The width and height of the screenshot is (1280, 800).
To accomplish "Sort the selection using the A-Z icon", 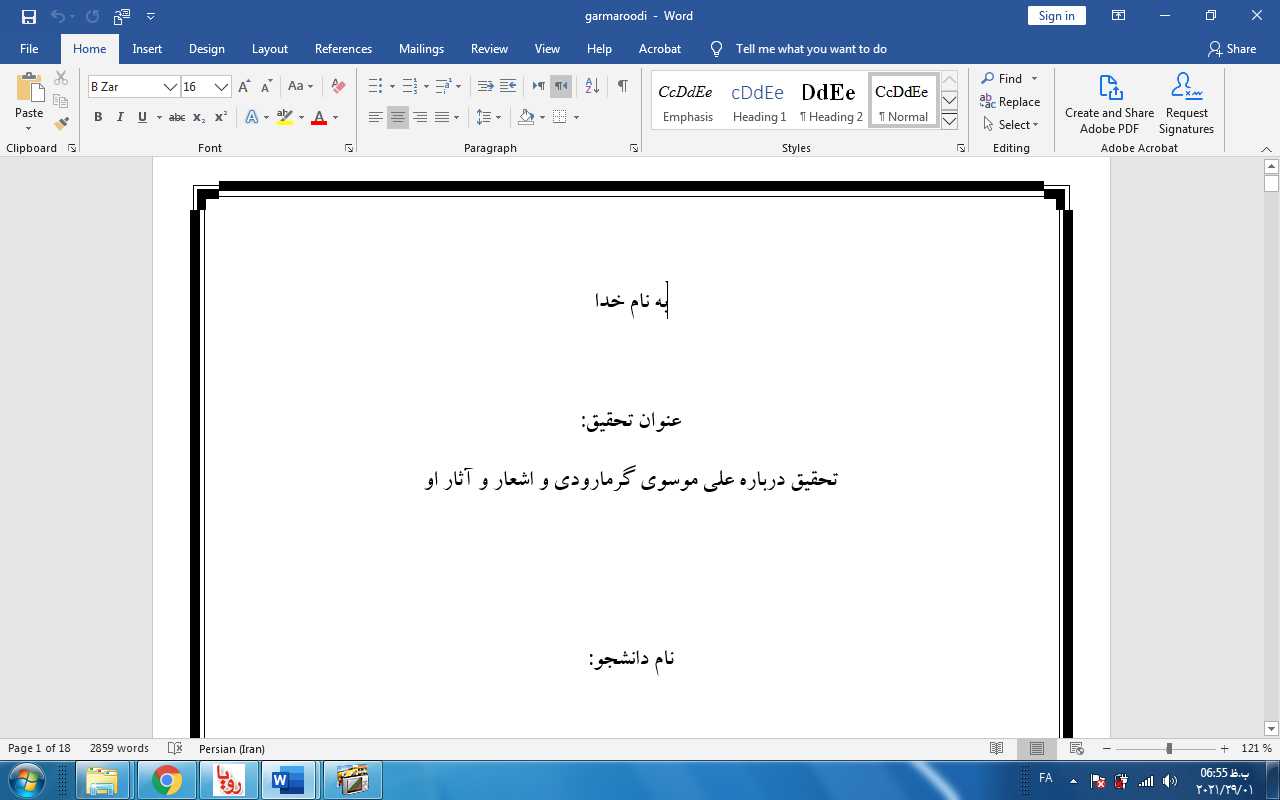I will pyautogui.click(x=592, y=87).
